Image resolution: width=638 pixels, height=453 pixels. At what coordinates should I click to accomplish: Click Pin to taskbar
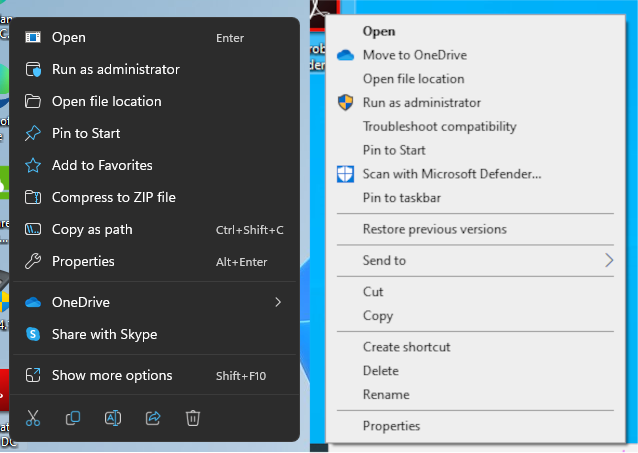click(x=401, y=198)
